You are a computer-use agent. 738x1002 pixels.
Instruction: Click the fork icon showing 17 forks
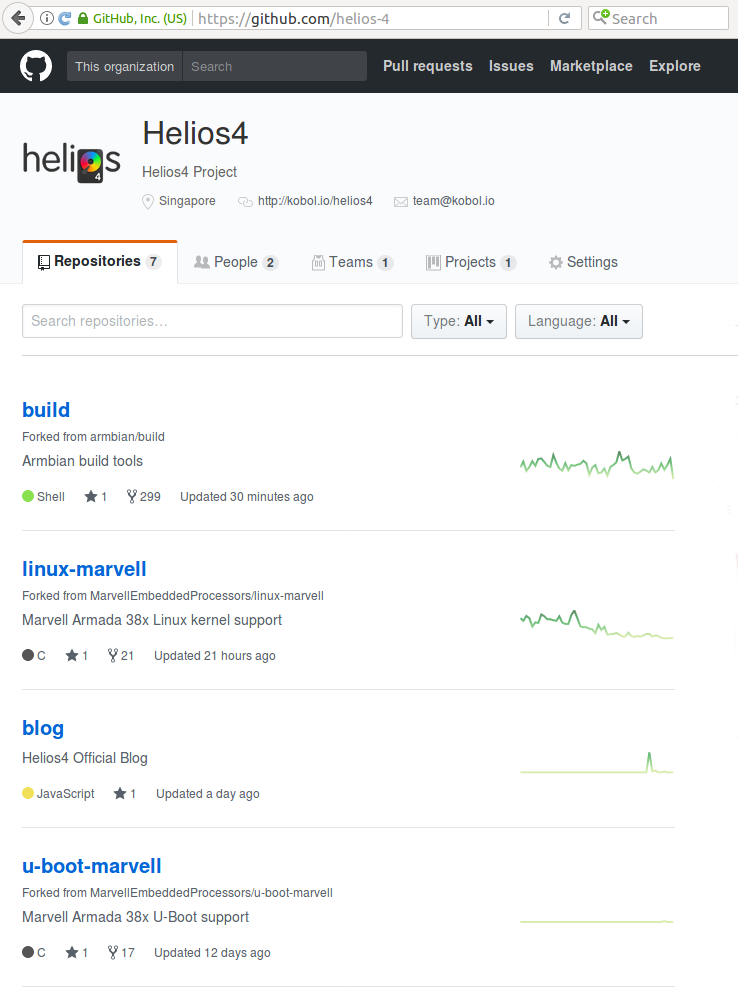[112, 953]
